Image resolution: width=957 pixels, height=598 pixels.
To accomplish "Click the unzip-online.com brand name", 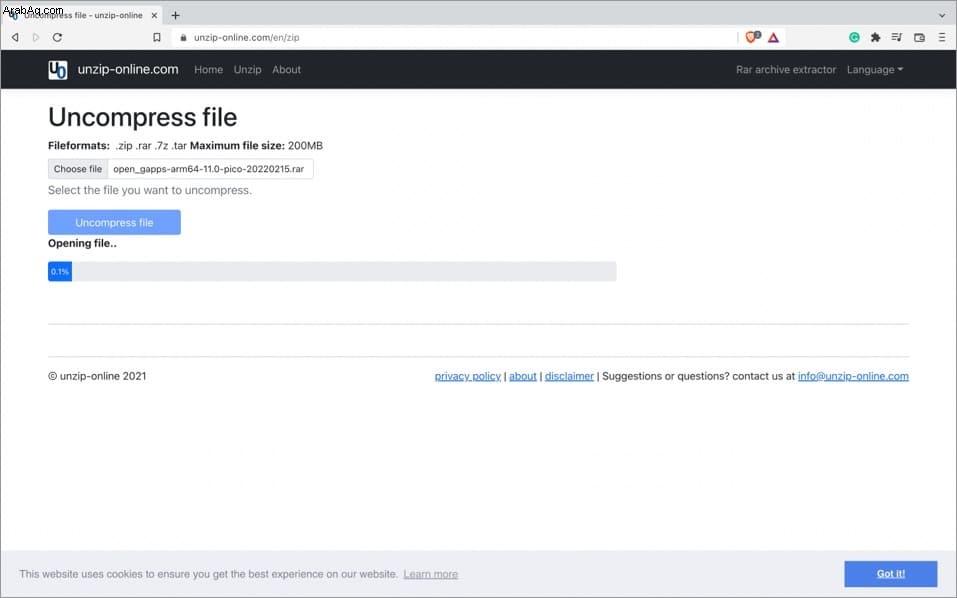I will click(x=128, y=70).
